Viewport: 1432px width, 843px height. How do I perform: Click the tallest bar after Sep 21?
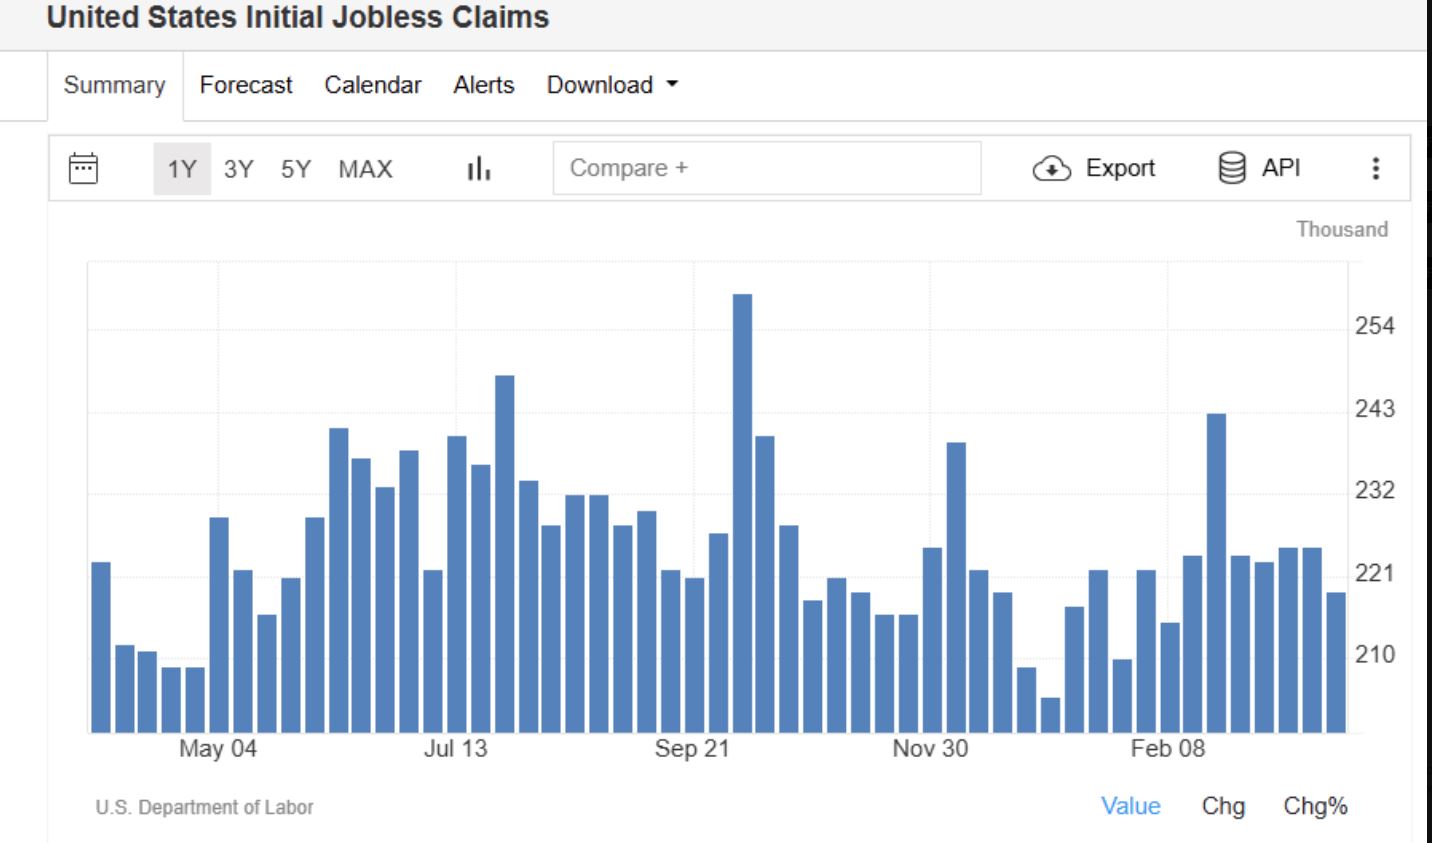pos(742,512)
